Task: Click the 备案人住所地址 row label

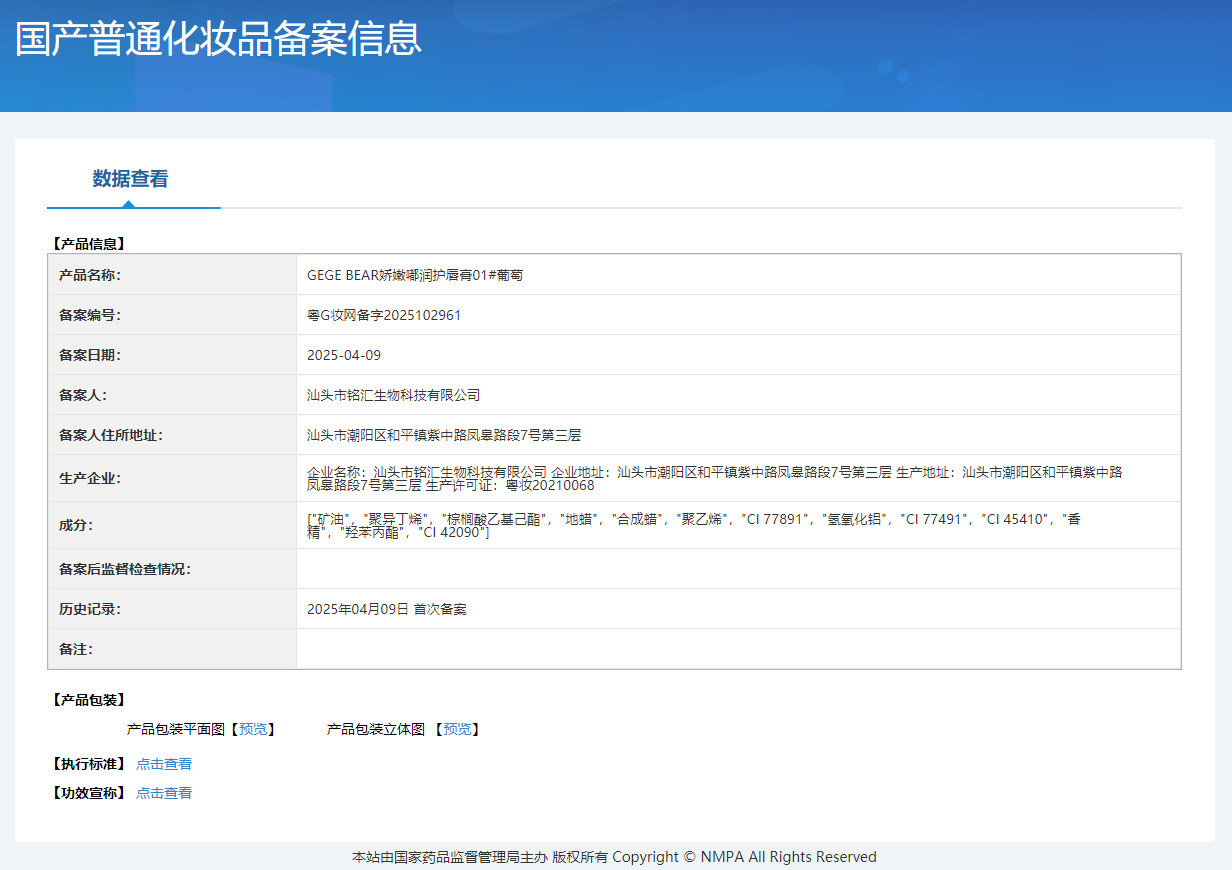Action: point(110,435)
